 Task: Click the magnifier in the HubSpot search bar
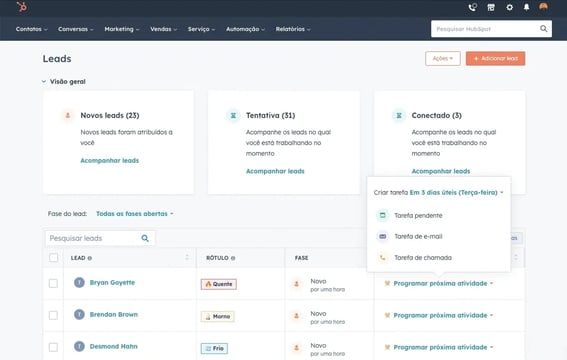click(x=543, y=29)
